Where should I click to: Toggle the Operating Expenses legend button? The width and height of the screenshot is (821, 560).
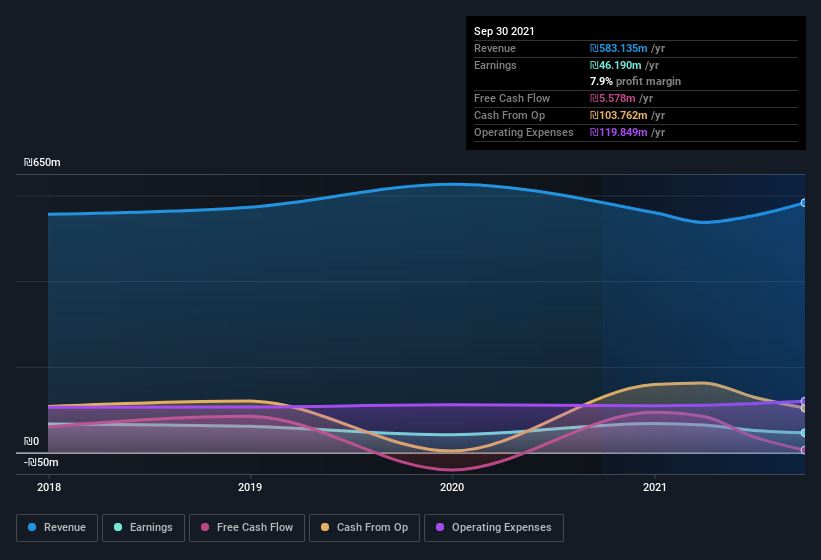point(494,528)
